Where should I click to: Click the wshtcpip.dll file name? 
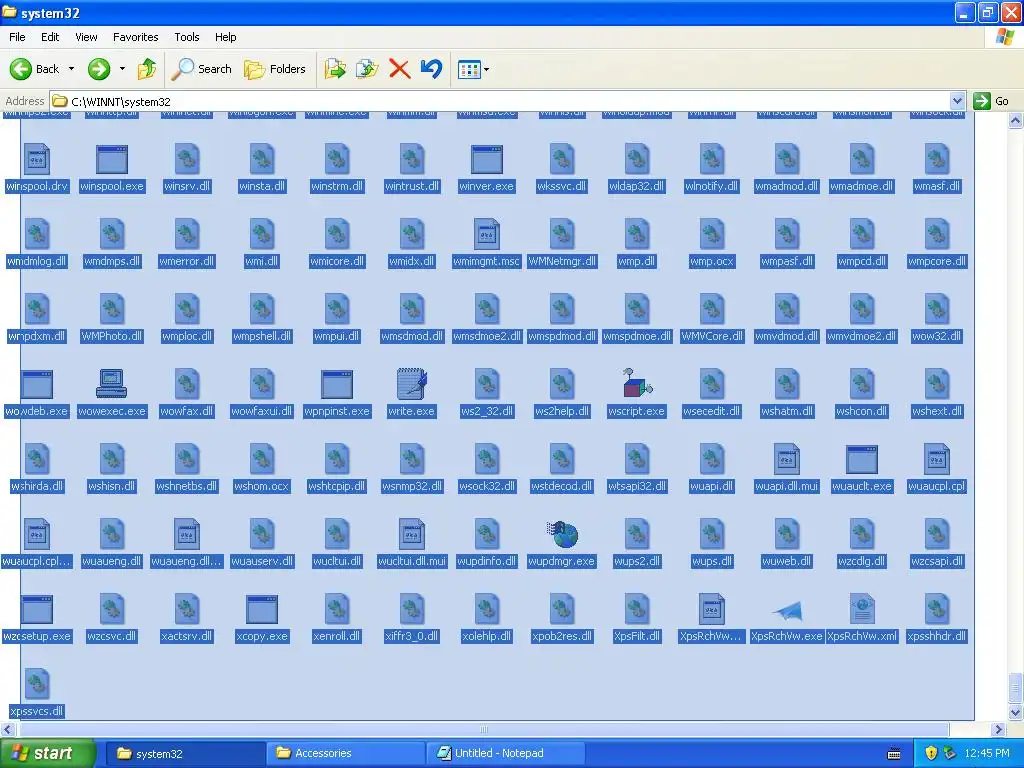point(337,487)
